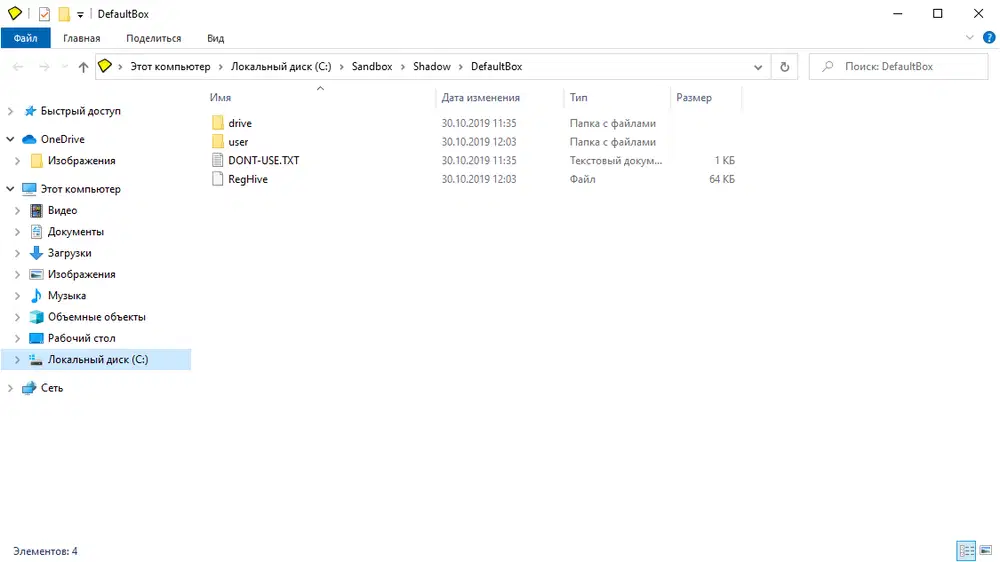This screenshot has height=562, width=1000.
Task: Open Видео in the navigation pane
Action: tap(62, 211)
